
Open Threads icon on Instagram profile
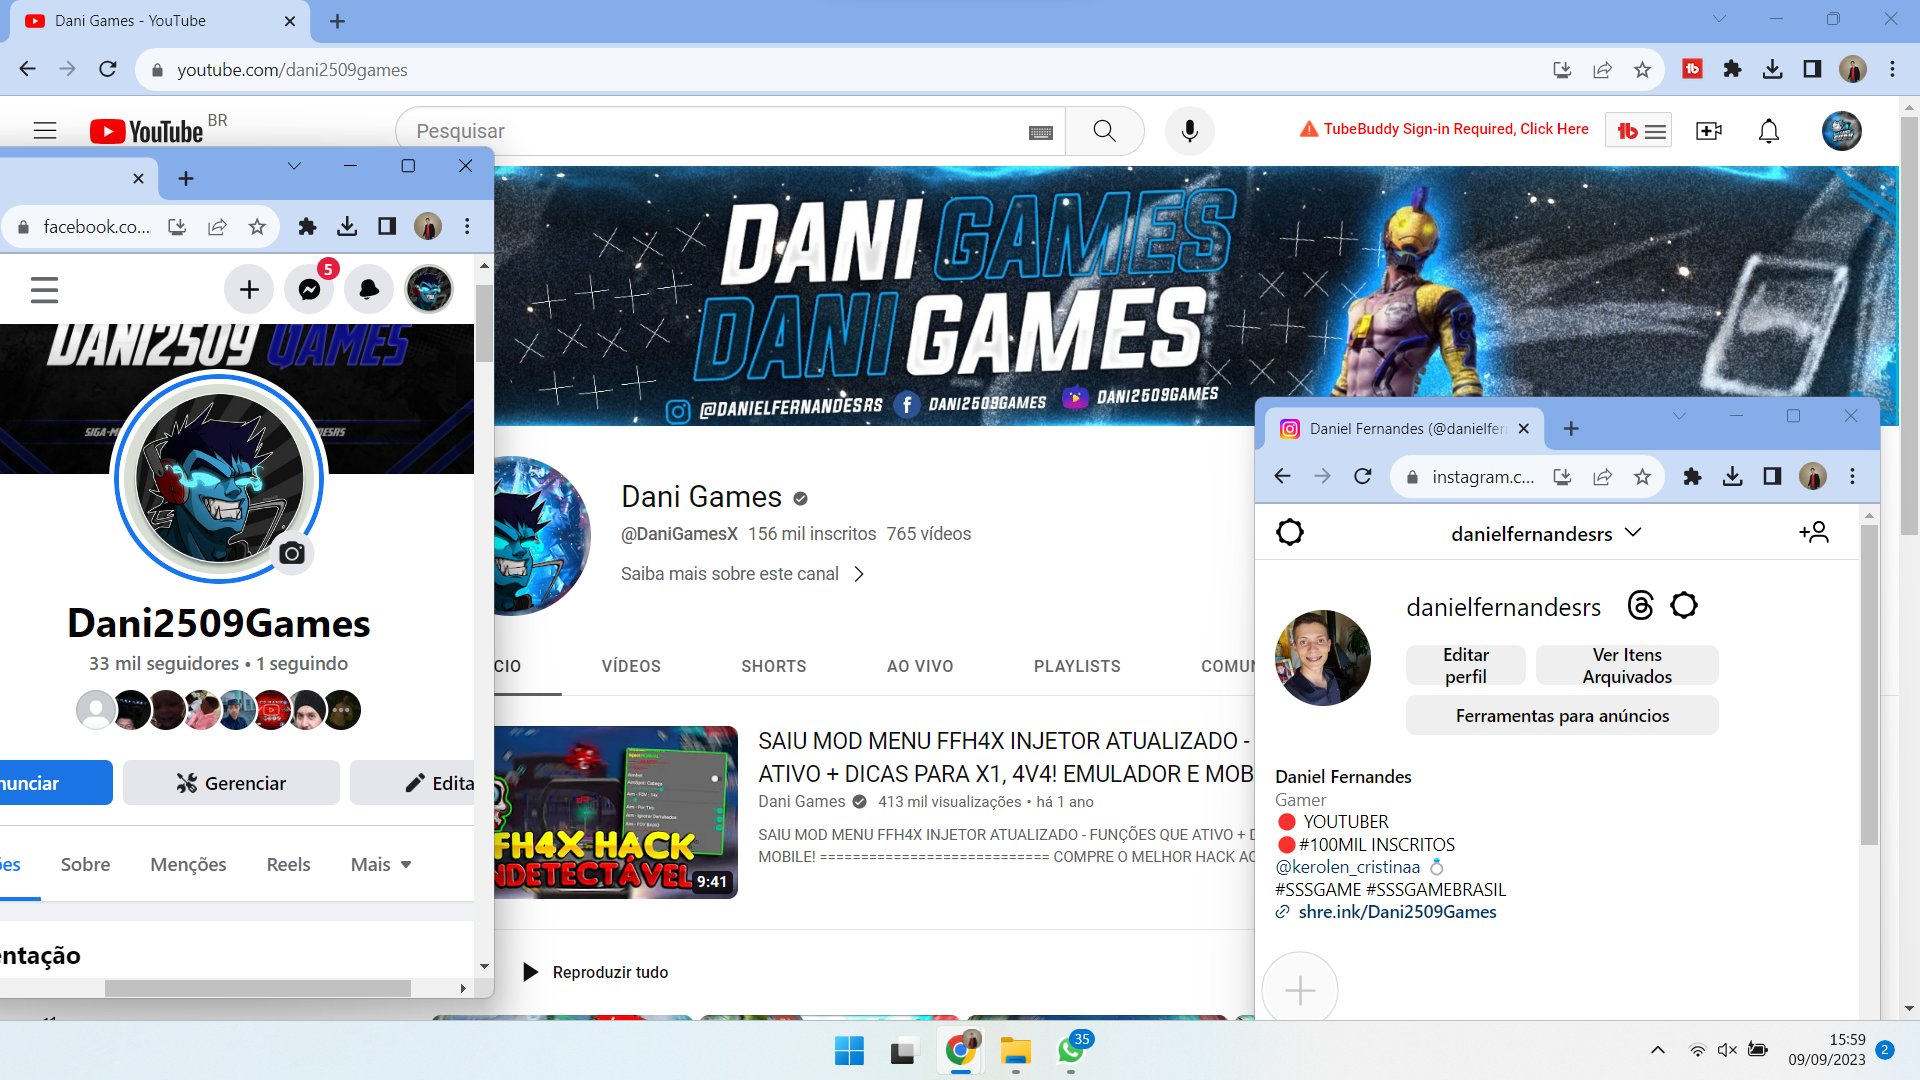pyautogui.click(x=1640, y=605)
